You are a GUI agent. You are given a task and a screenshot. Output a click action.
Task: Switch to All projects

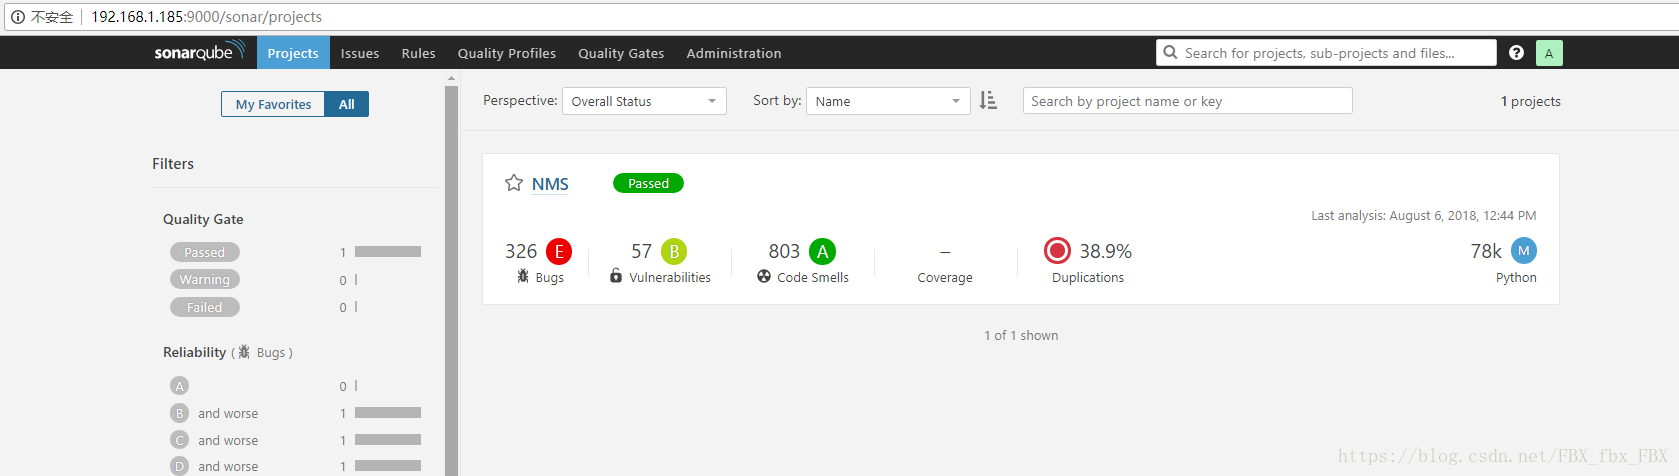click(347, 104)
